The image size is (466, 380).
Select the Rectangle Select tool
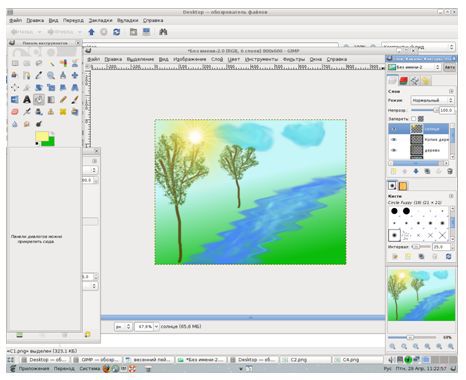click(x=15, y=63)
